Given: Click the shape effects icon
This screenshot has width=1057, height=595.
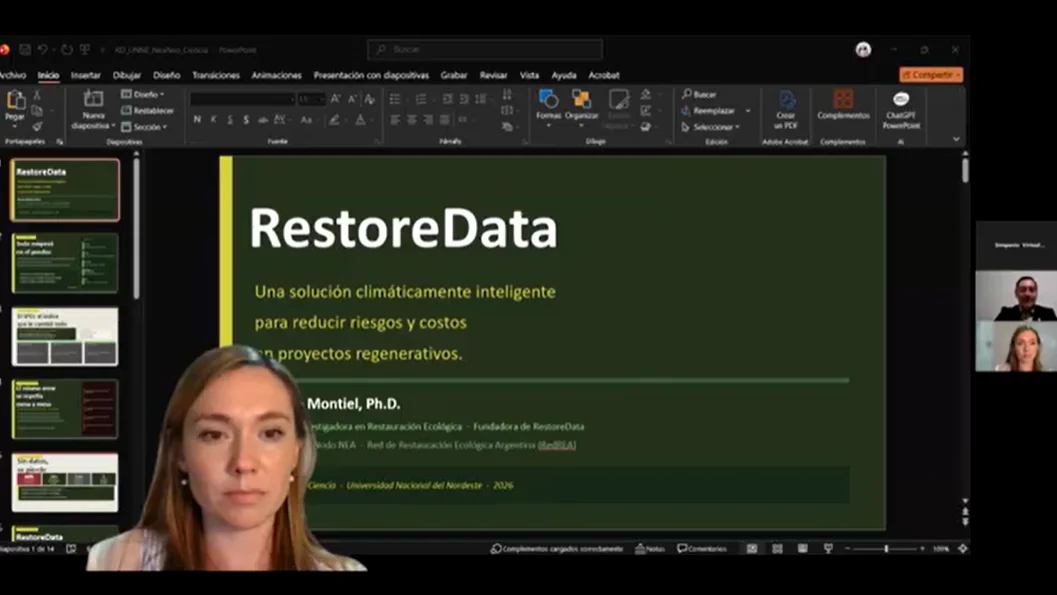Looking at the screenshot, I should pos(646,127).
